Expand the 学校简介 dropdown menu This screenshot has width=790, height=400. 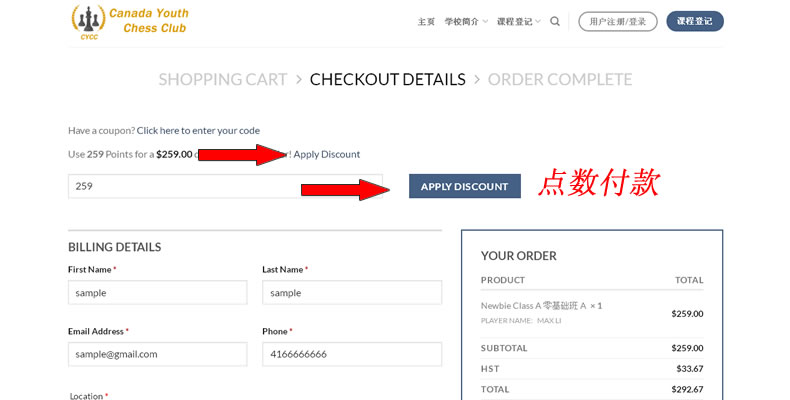[x=466, y=22]
